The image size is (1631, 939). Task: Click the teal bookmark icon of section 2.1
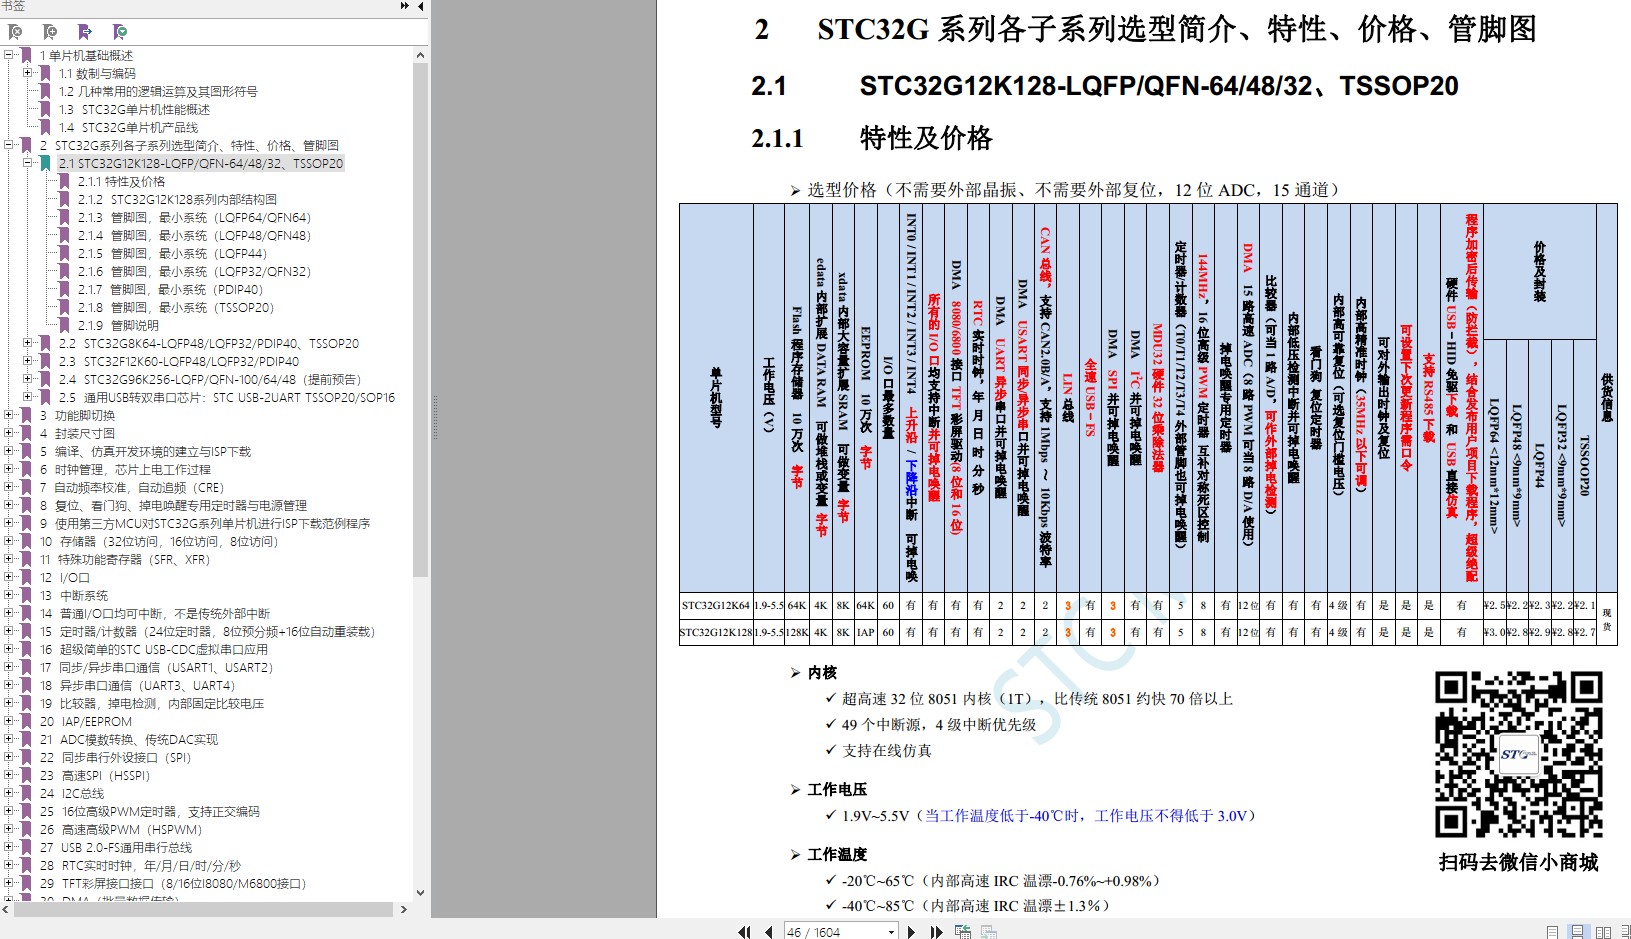tap(45, 163)
